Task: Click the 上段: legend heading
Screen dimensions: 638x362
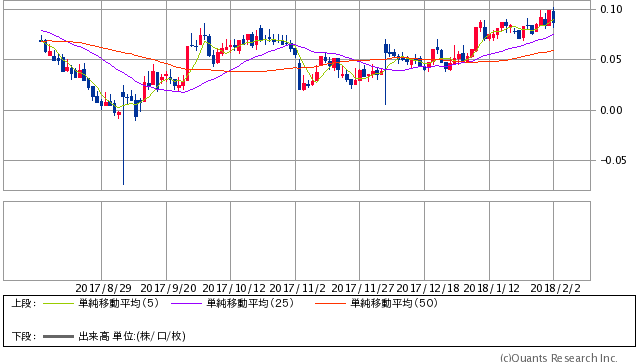Action: tap(24, 303)
